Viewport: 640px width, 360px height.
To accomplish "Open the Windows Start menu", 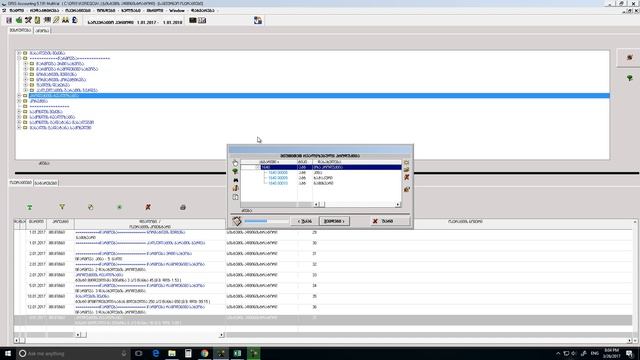I will [8, 353].
